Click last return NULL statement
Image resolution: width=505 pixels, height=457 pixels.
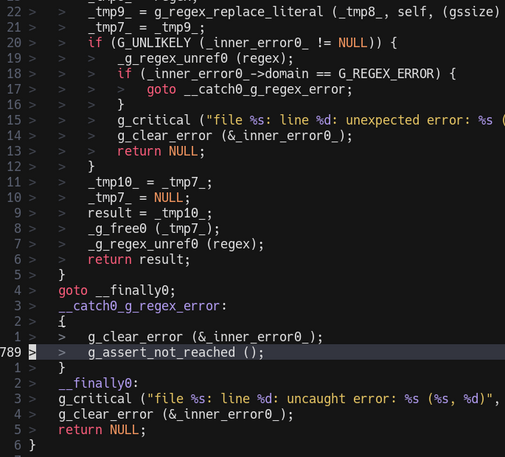[102, 430]
